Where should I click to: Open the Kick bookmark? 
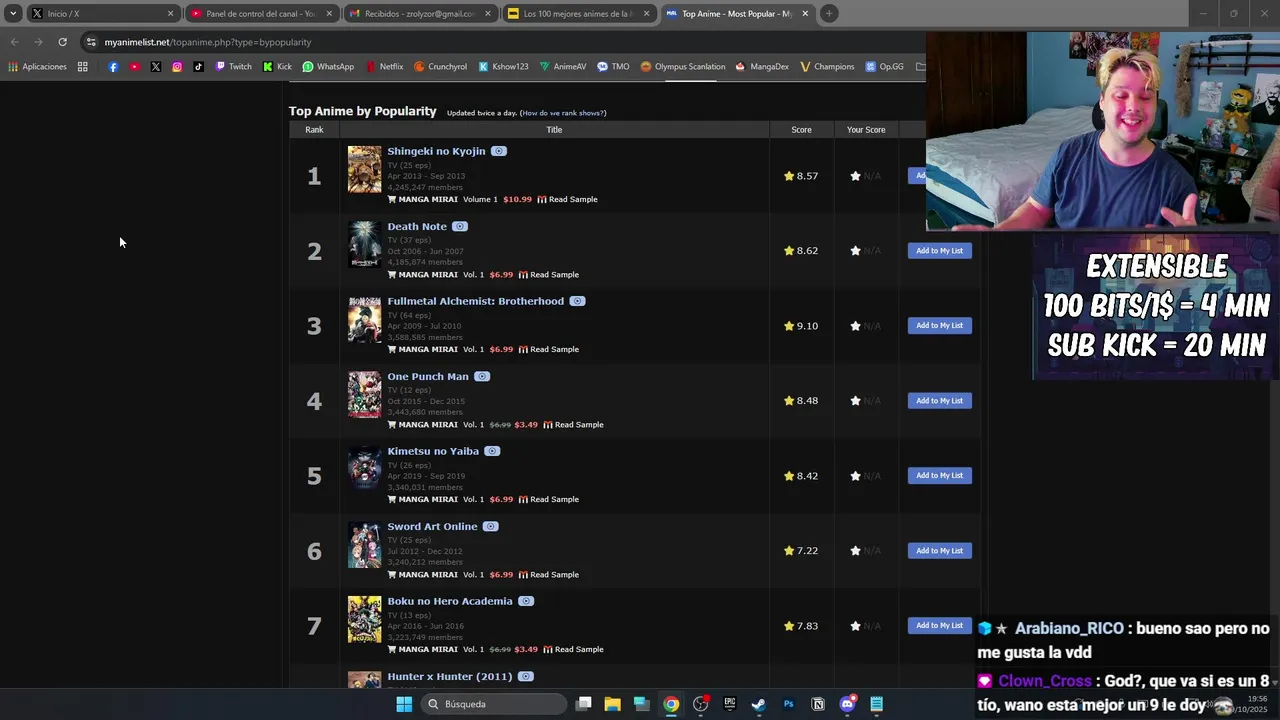click(277, 67)
